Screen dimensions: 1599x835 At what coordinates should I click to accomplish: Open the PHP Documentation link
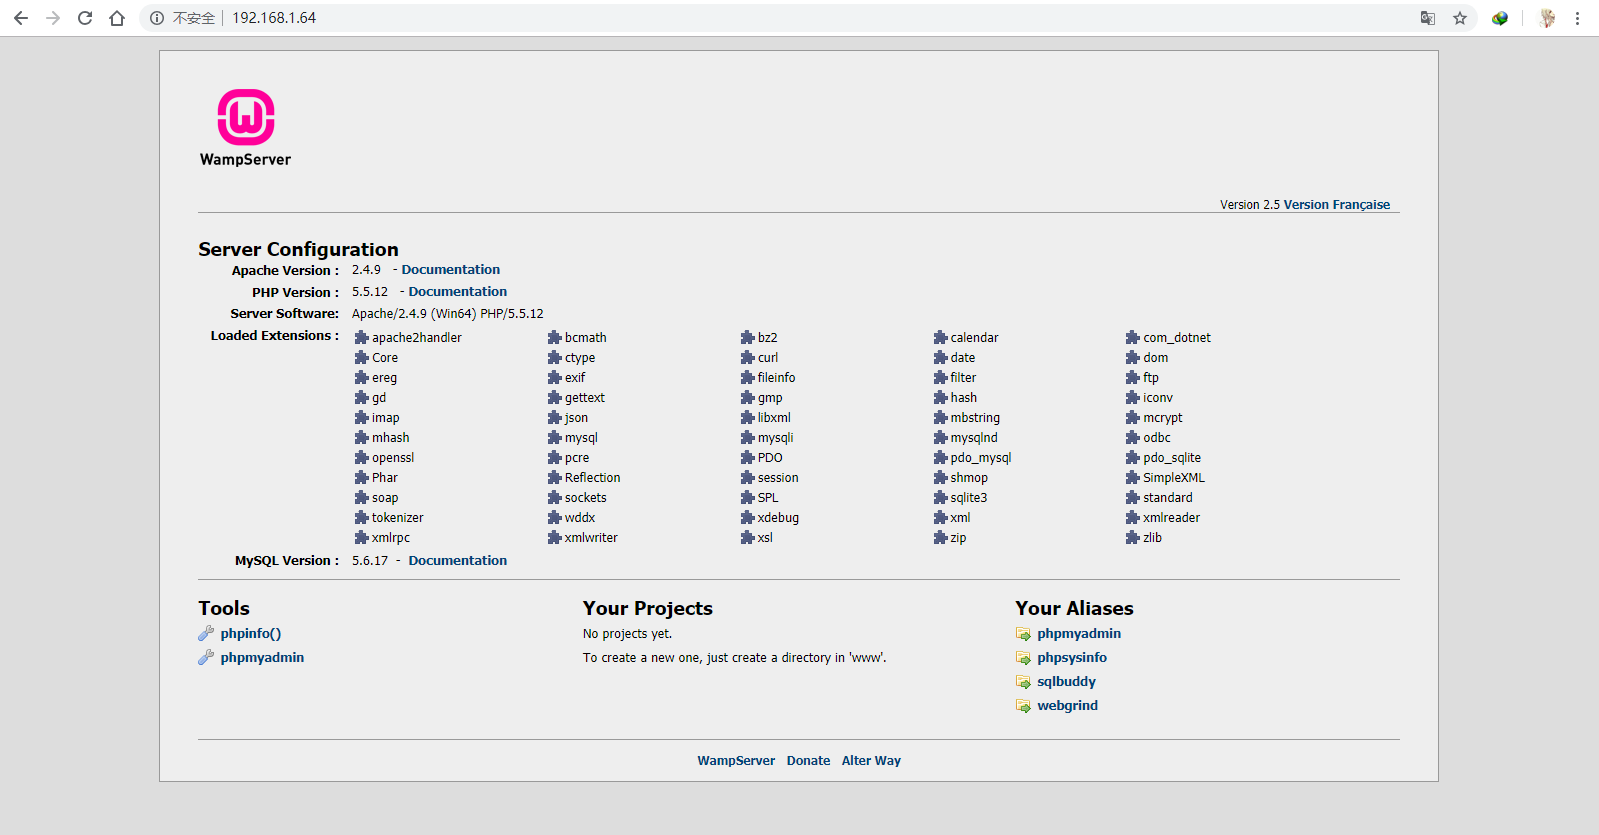click(x=457, y=292)
